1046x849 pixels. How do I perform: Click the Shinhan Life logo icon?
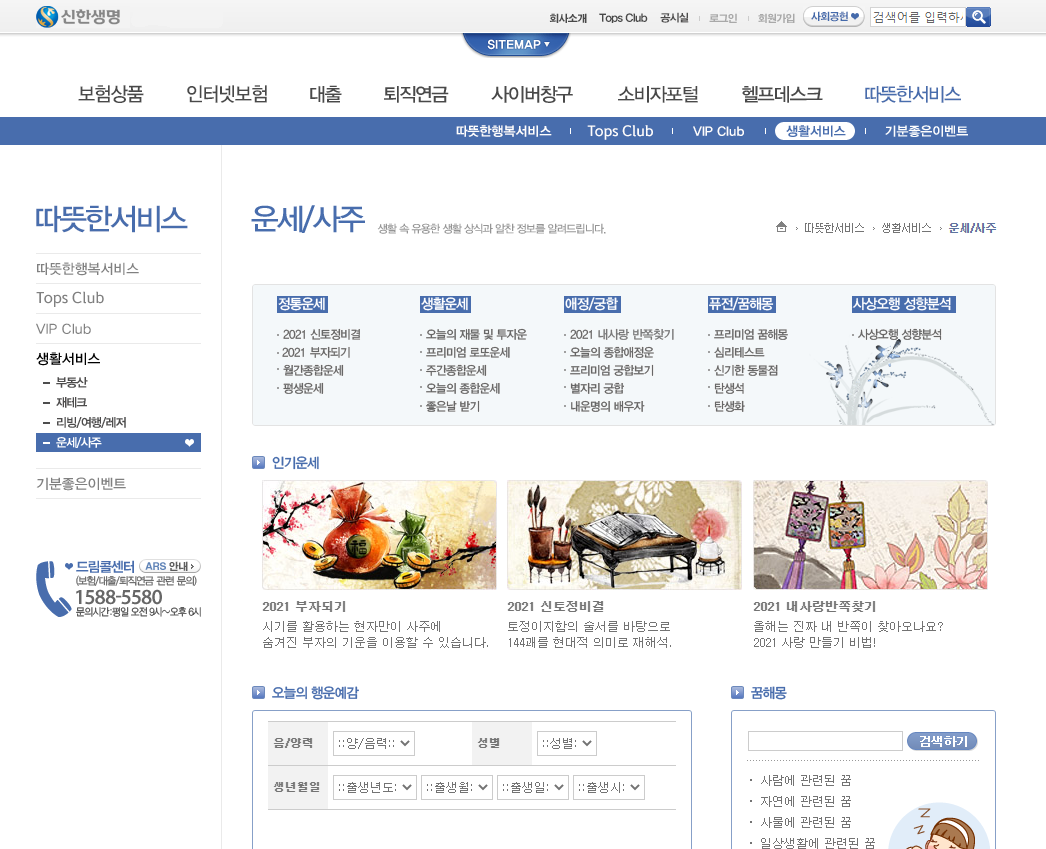click(46, 17)
